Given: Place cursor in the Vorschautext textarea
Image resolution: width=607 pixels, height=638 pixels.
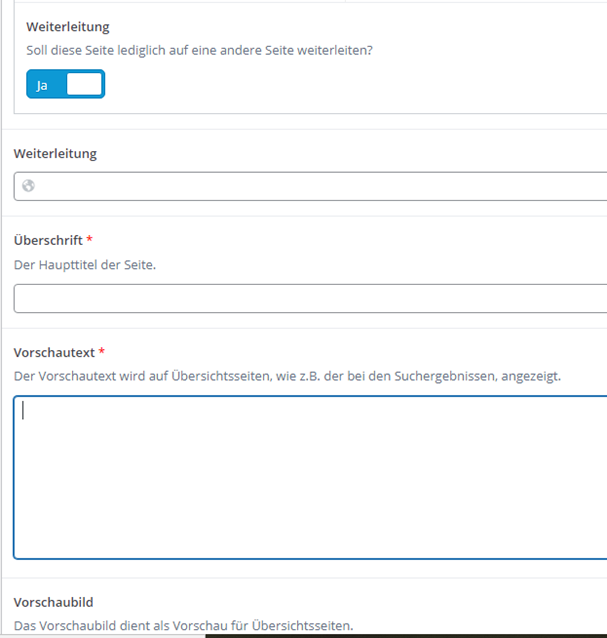Looking at the screenshot, I should (x=310, y=480).
